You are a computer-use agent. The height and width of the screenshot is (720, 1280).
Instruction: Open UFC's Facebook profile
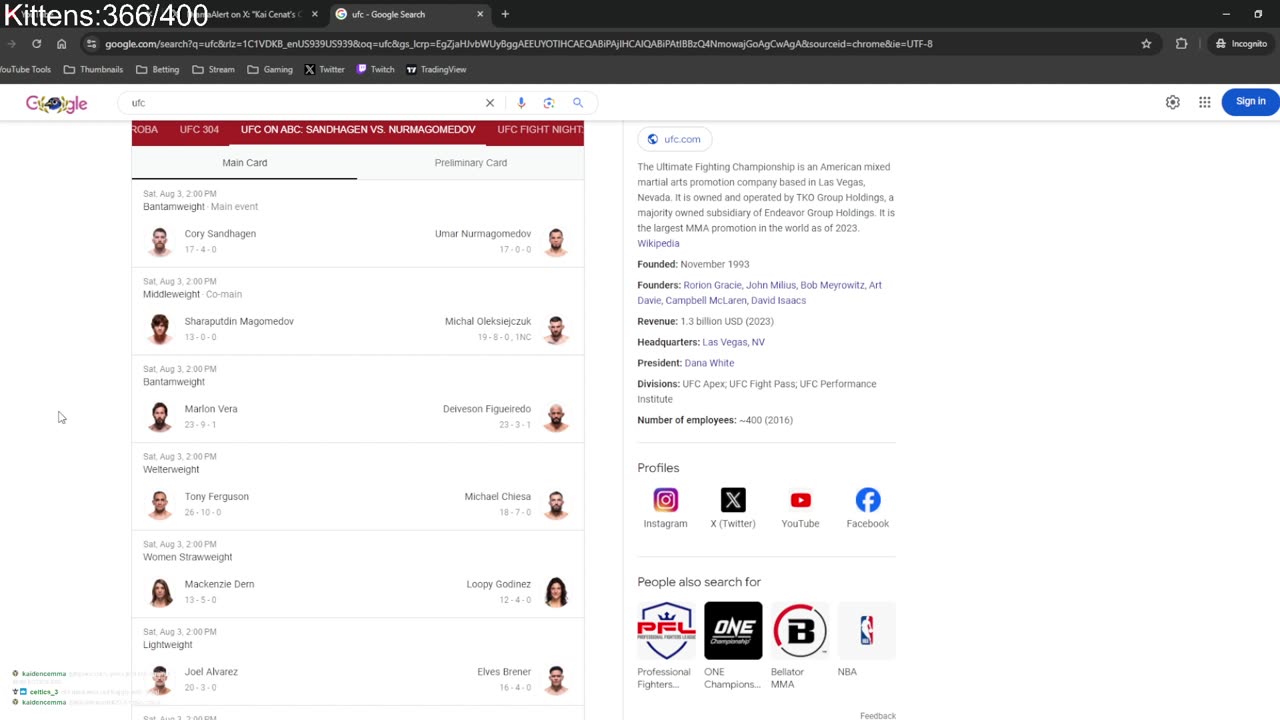point(867,508)
